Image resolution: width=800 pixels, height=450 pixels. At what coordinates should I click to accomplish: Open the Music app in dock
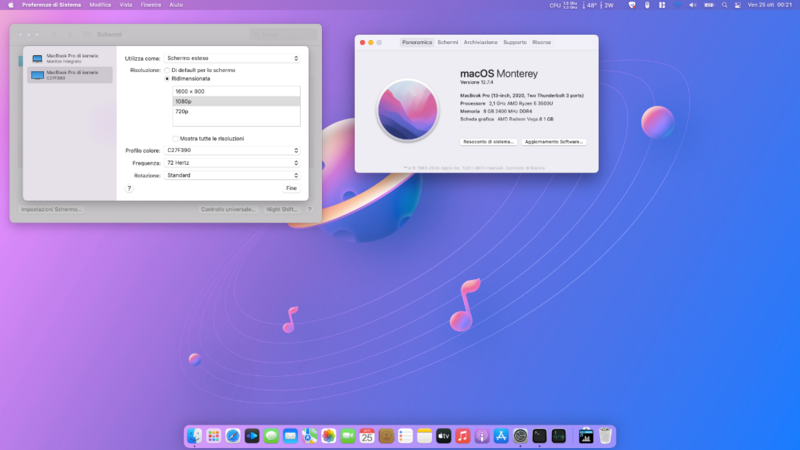463,436
